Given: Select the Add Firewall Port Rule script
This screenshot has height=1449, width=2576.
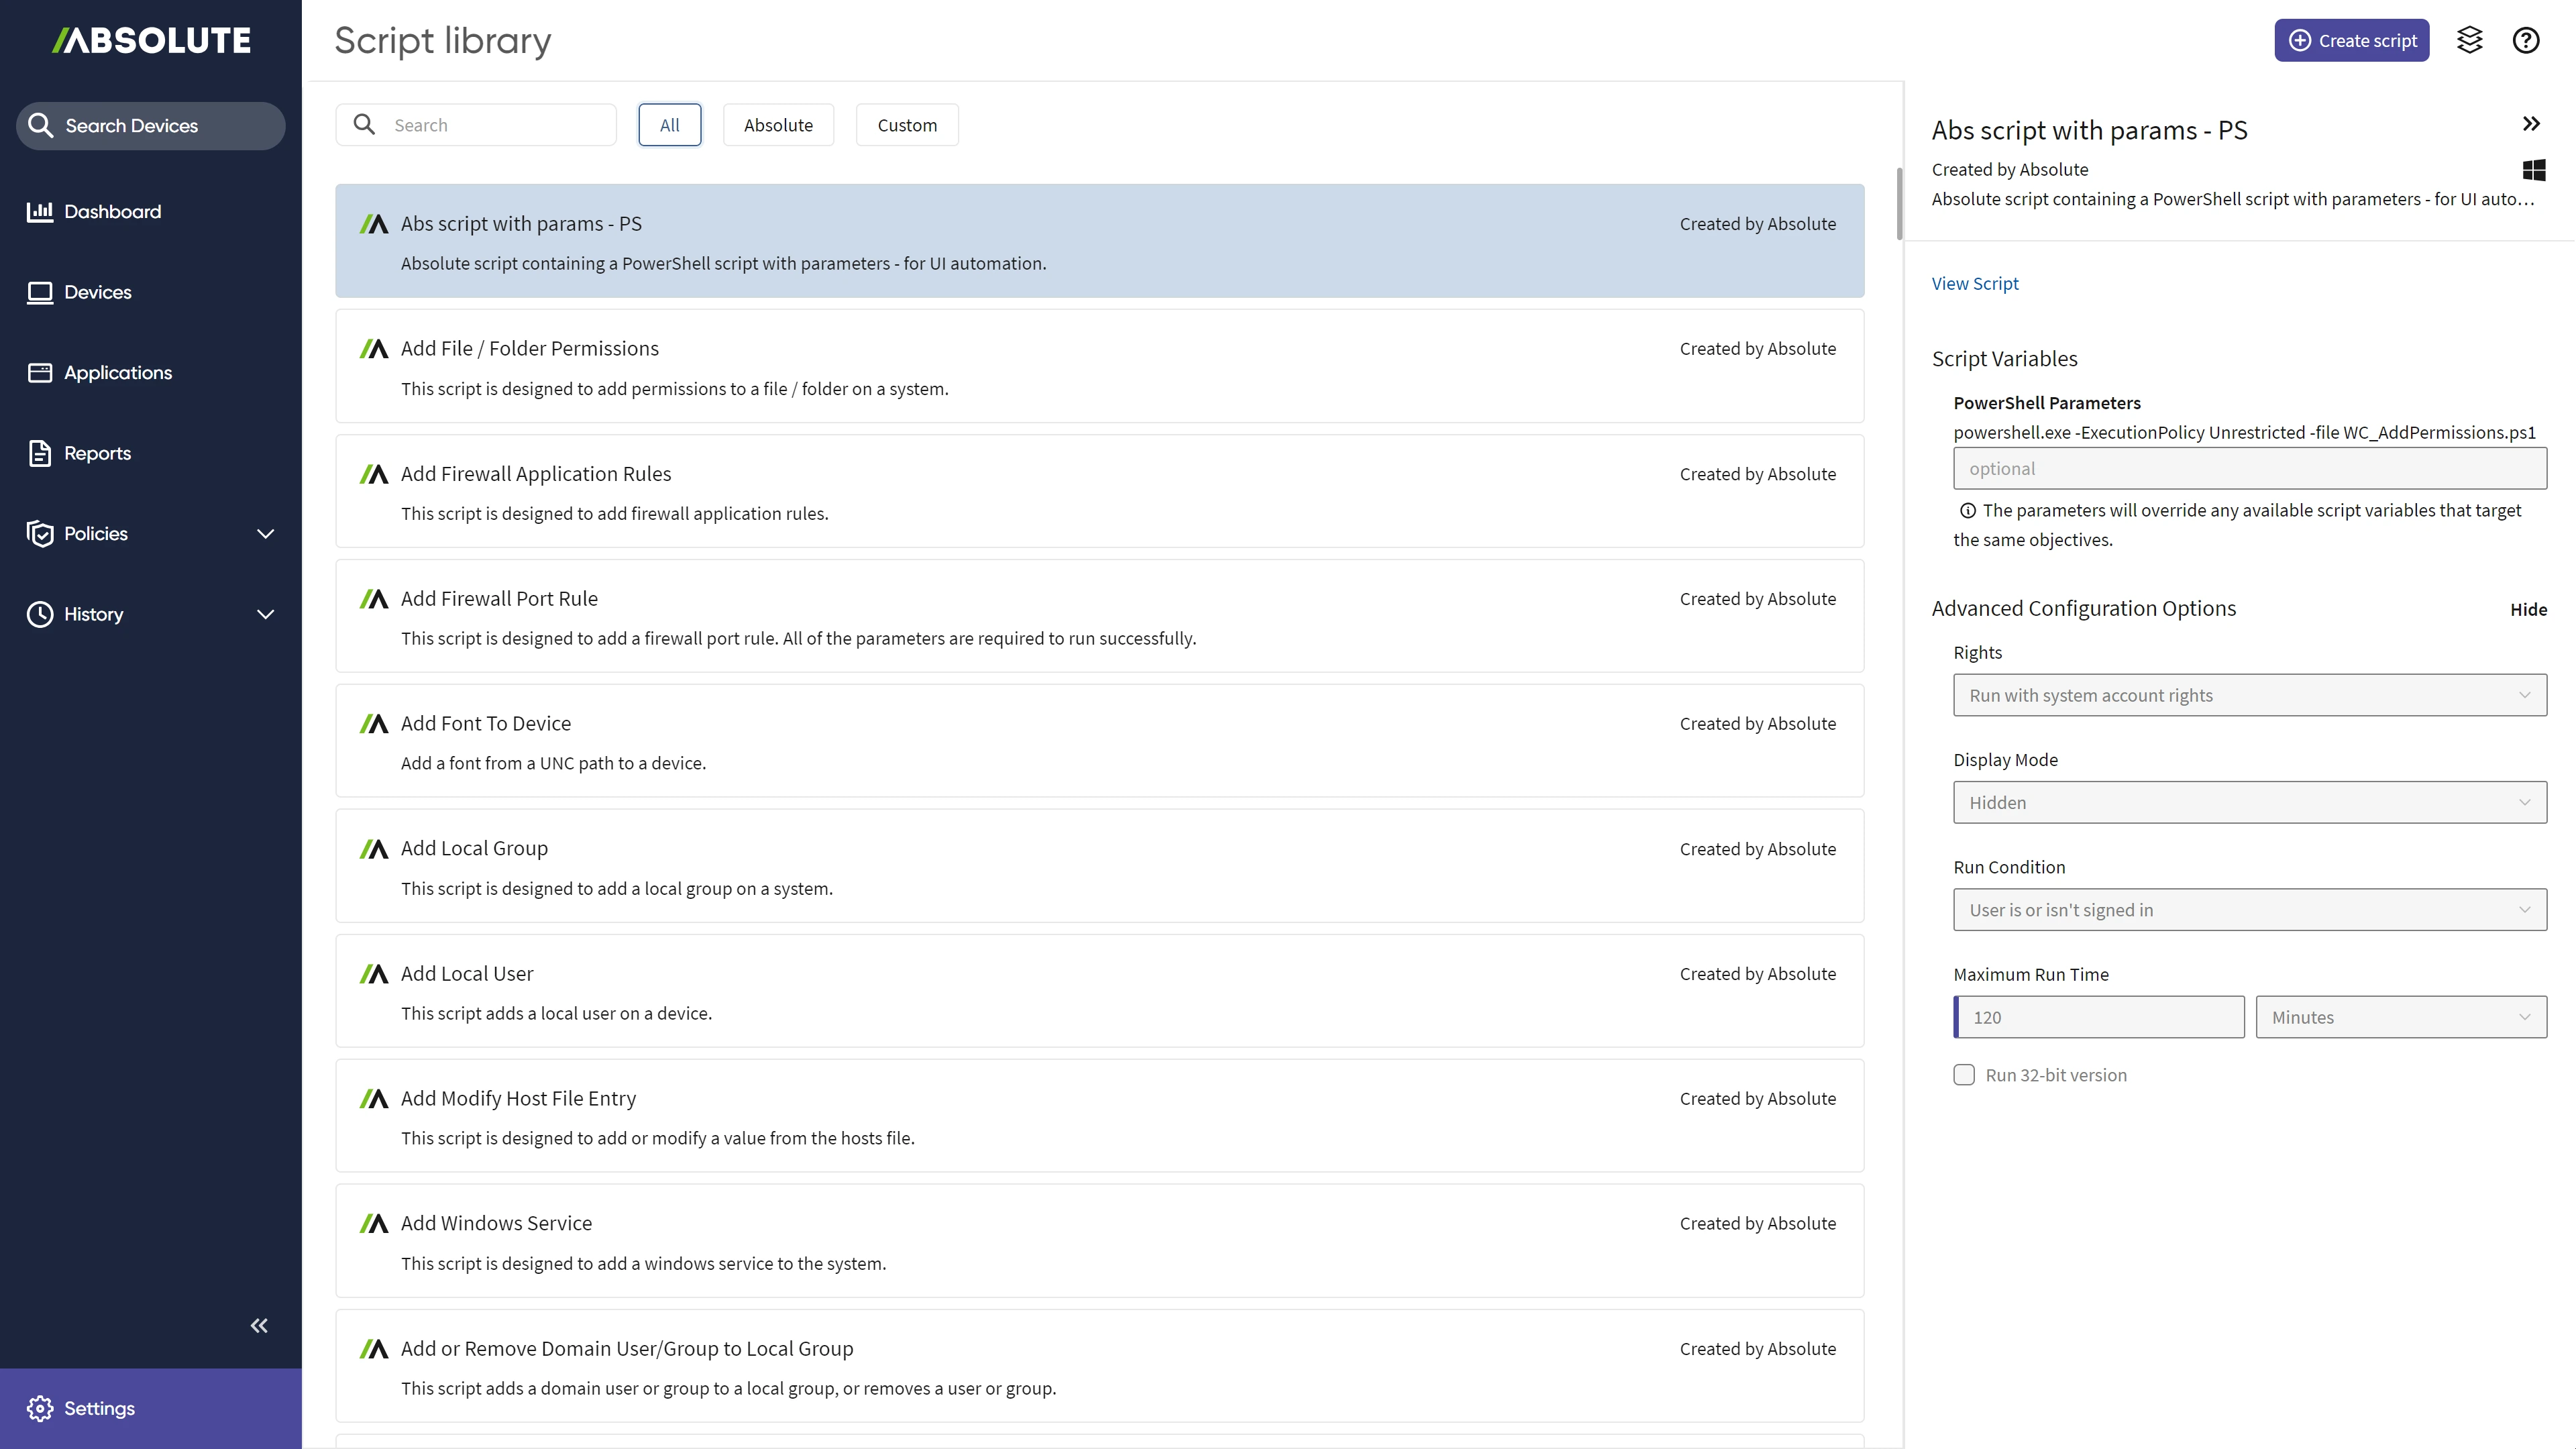Looking at the screenshot, I should (1100, 616).
